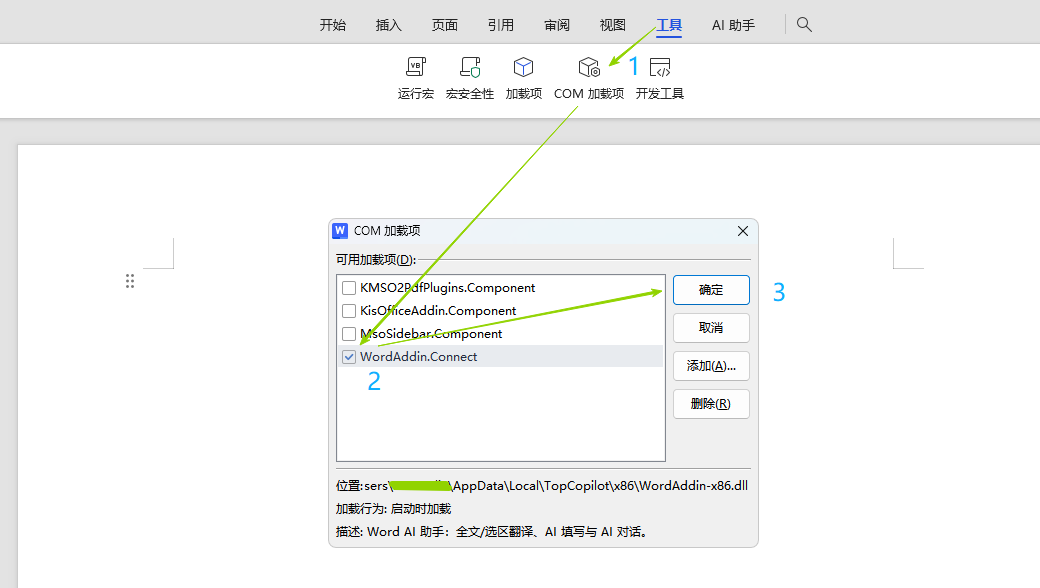This screenshot has height=588, width=1040.
Task: Open Developer Tools (开发工具)
Action: 659,78
